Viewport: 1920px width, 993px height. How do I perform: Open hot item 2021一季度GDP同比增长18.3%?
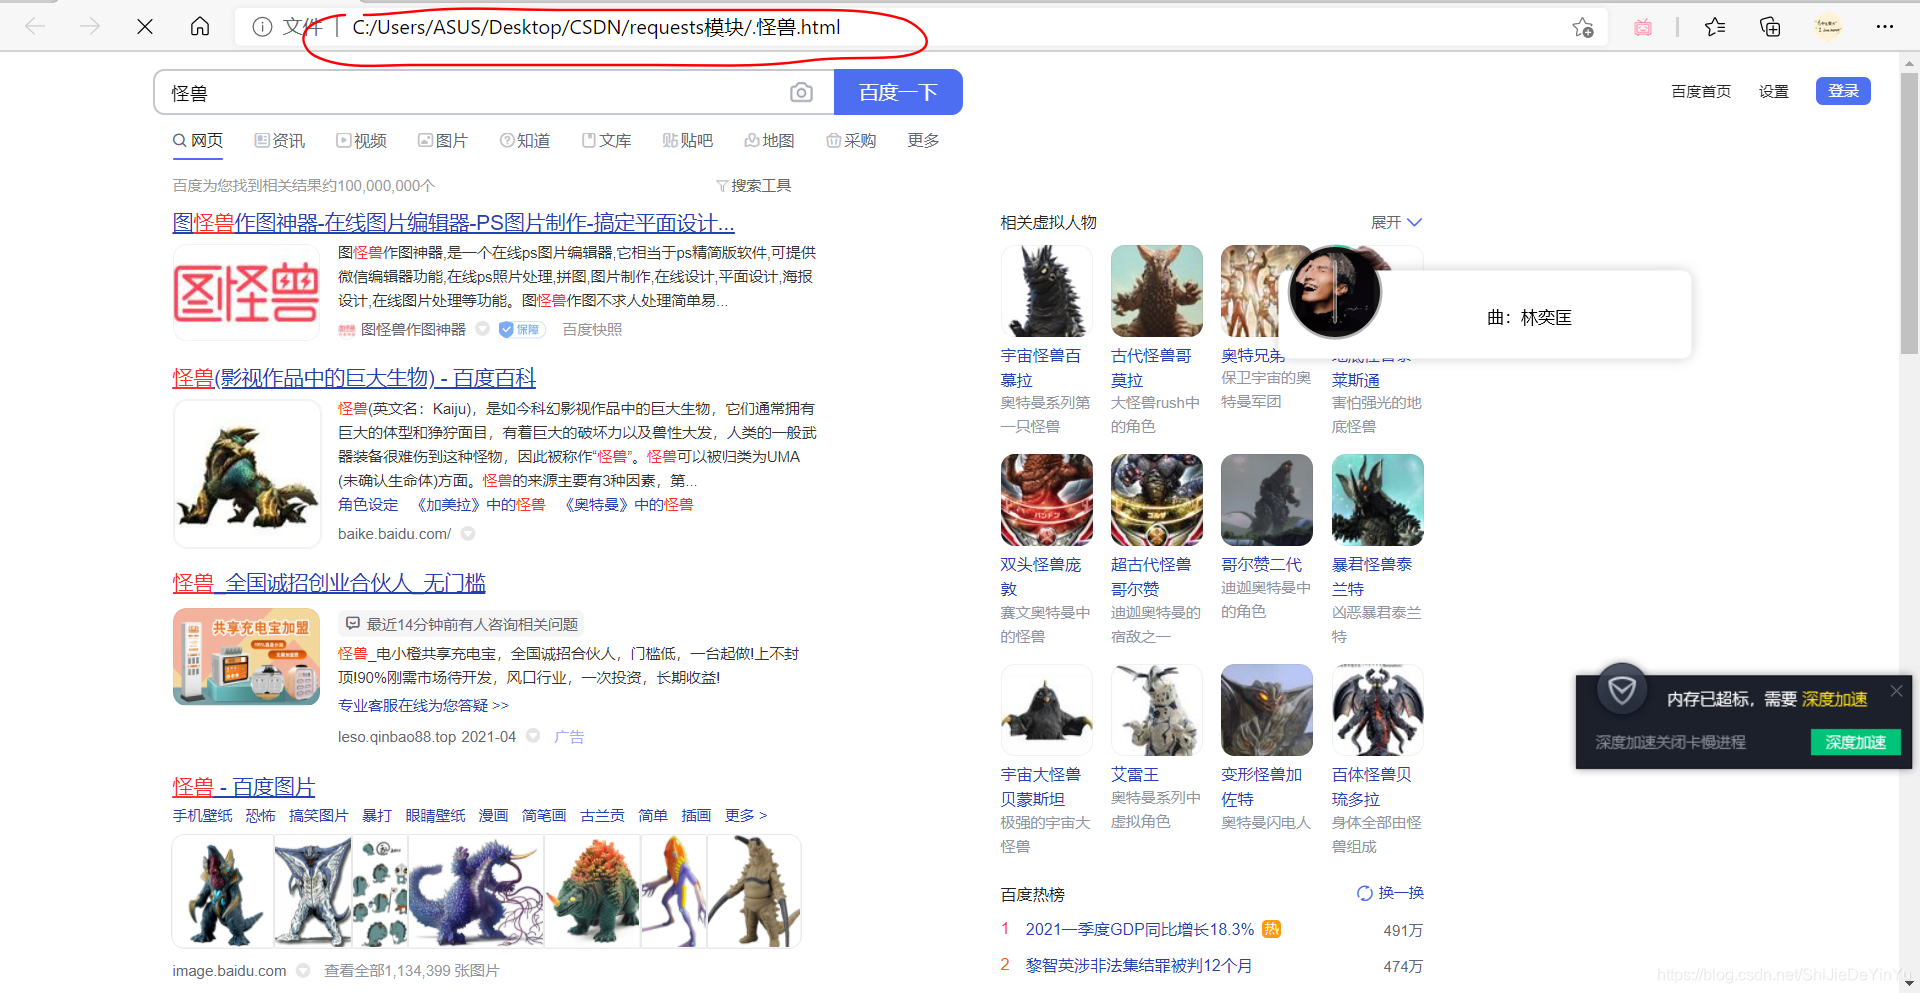(1140, 929)
